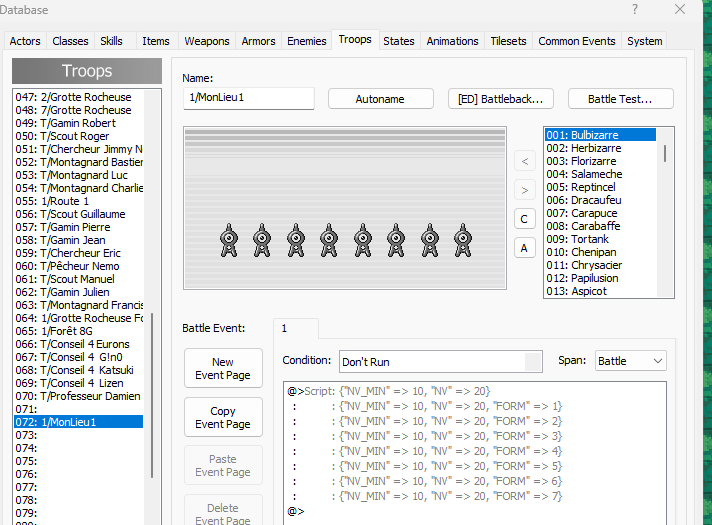Select troop 060: T/Pêcheur Nemo
Screen dimensions: 712x525
[79, 266]
